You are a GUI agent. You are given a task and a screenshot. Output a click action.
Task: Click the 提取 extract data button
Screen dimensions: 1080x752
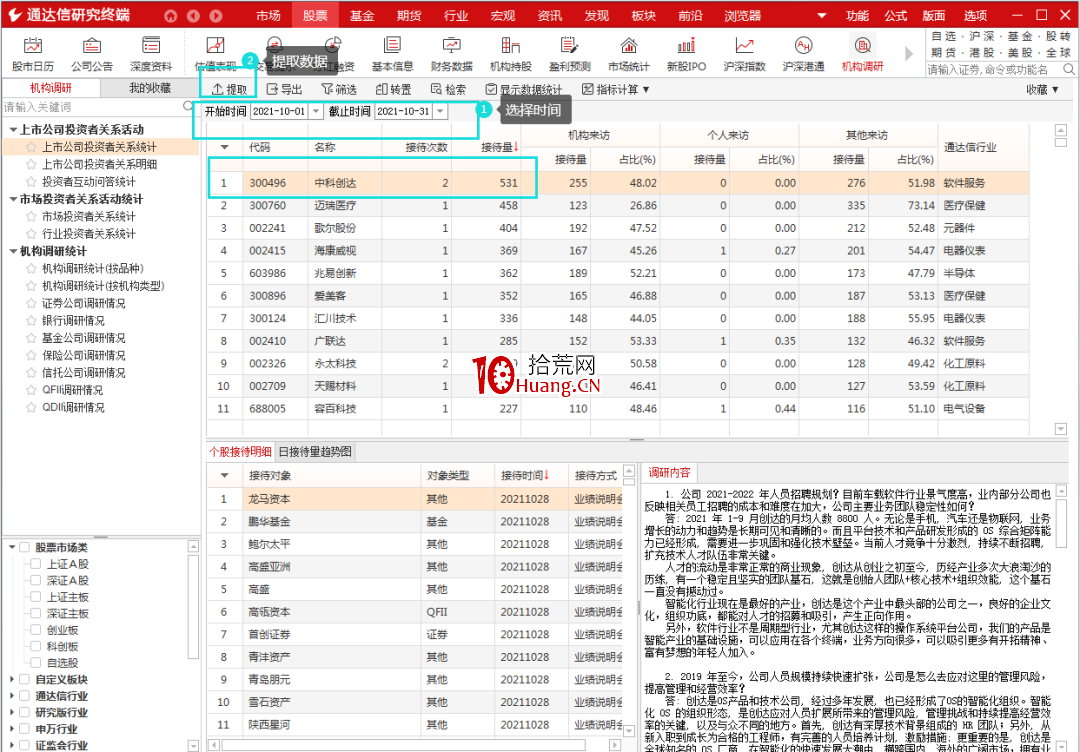pos(230,88)
